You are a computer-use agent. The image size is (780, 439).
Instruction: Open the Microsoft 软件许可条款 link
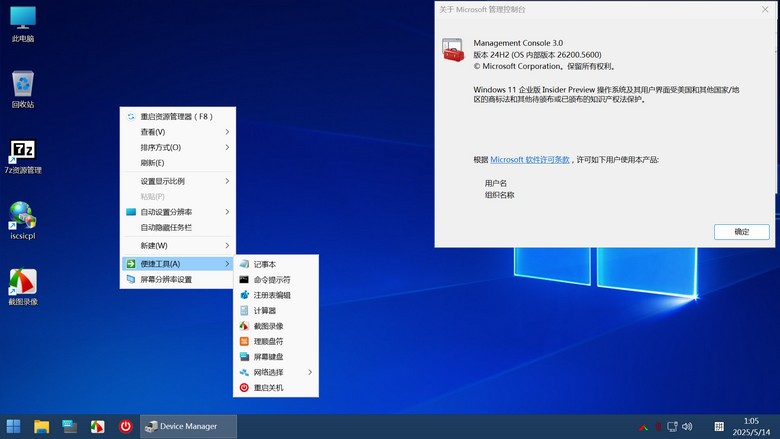(x=530, y=160)
